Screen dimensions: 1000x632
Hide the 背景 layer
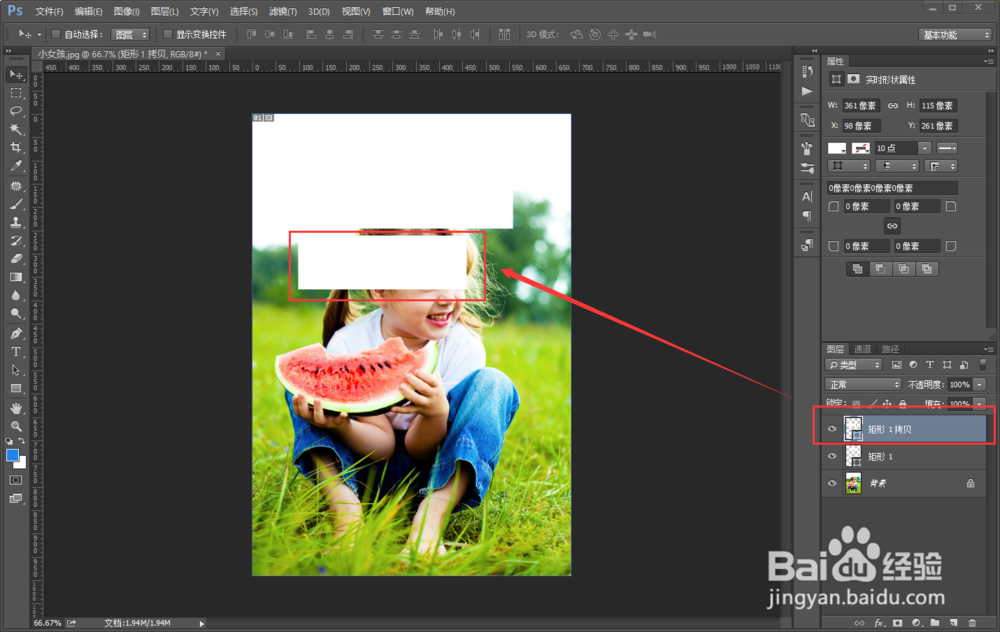click(832, 483)
